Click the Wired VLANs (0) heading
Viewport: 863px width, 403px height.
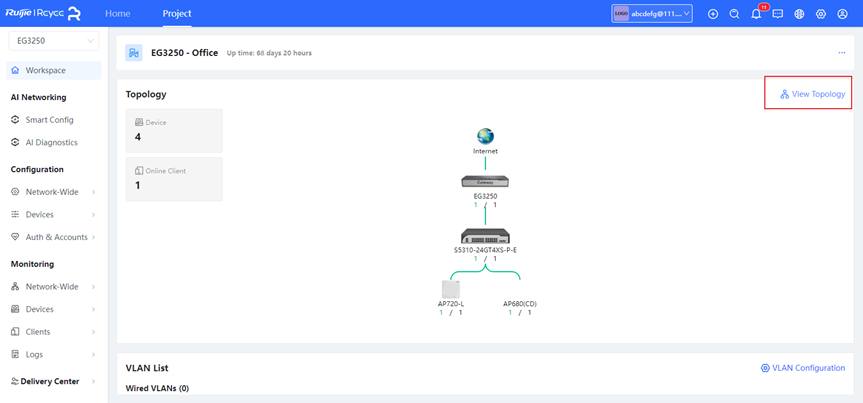(x=157, y=388)
